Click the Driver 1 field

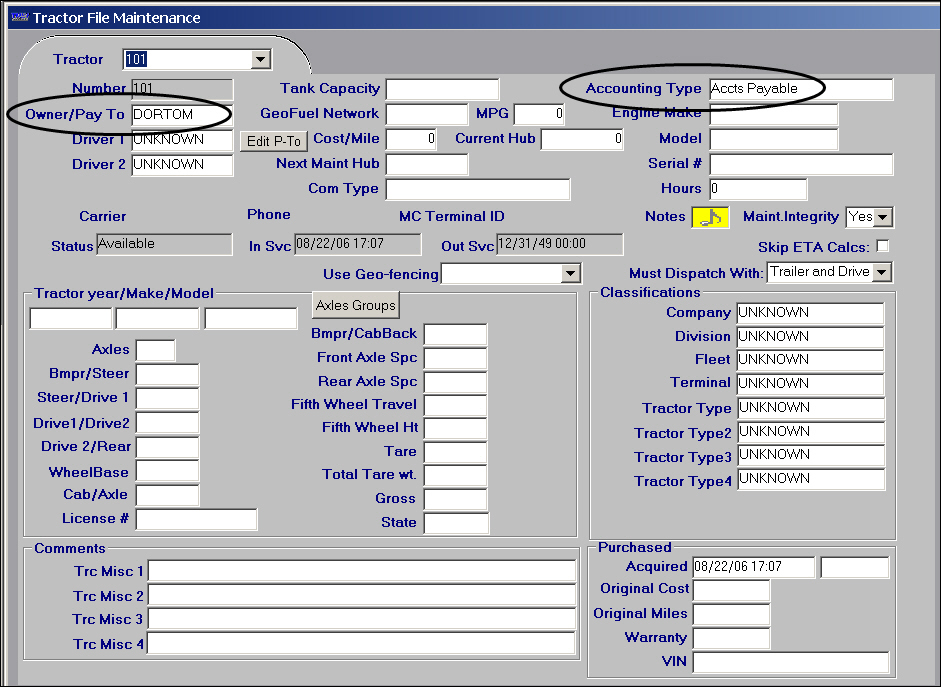(x=182, y=140)
